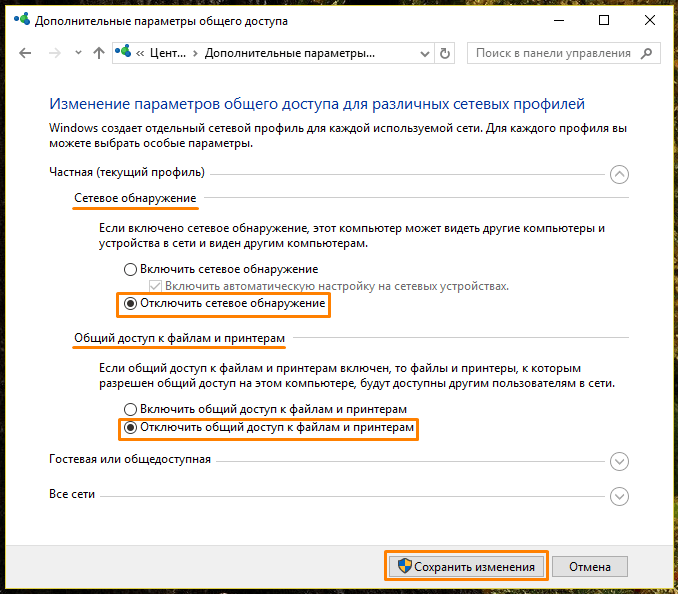Expand the "Все сети" section
The width and height of the screenshot is (678, 594).
click(x=619, y=496)
